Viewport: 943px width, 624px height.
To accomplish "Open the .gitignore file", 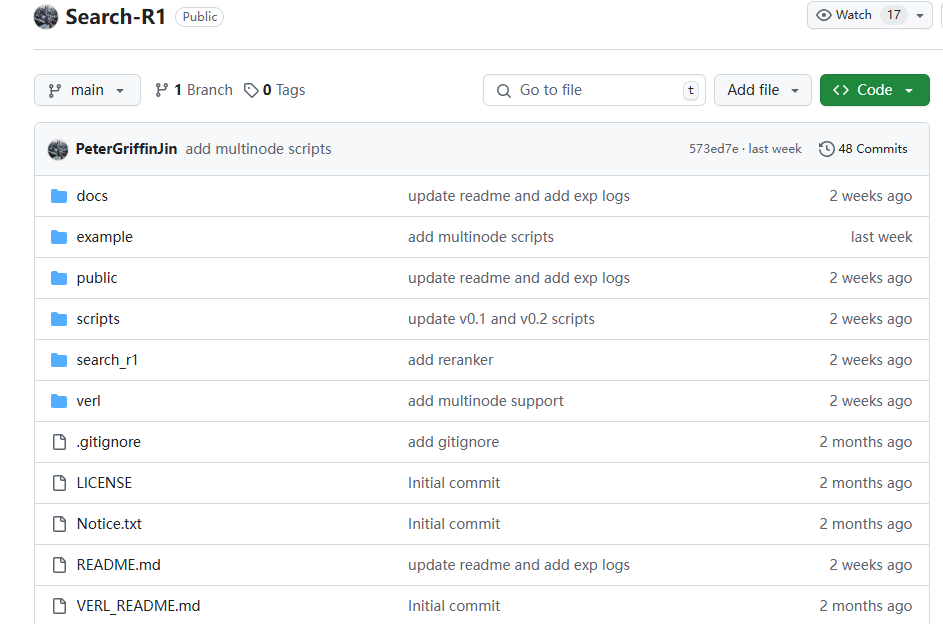I will tap(108, 442).
